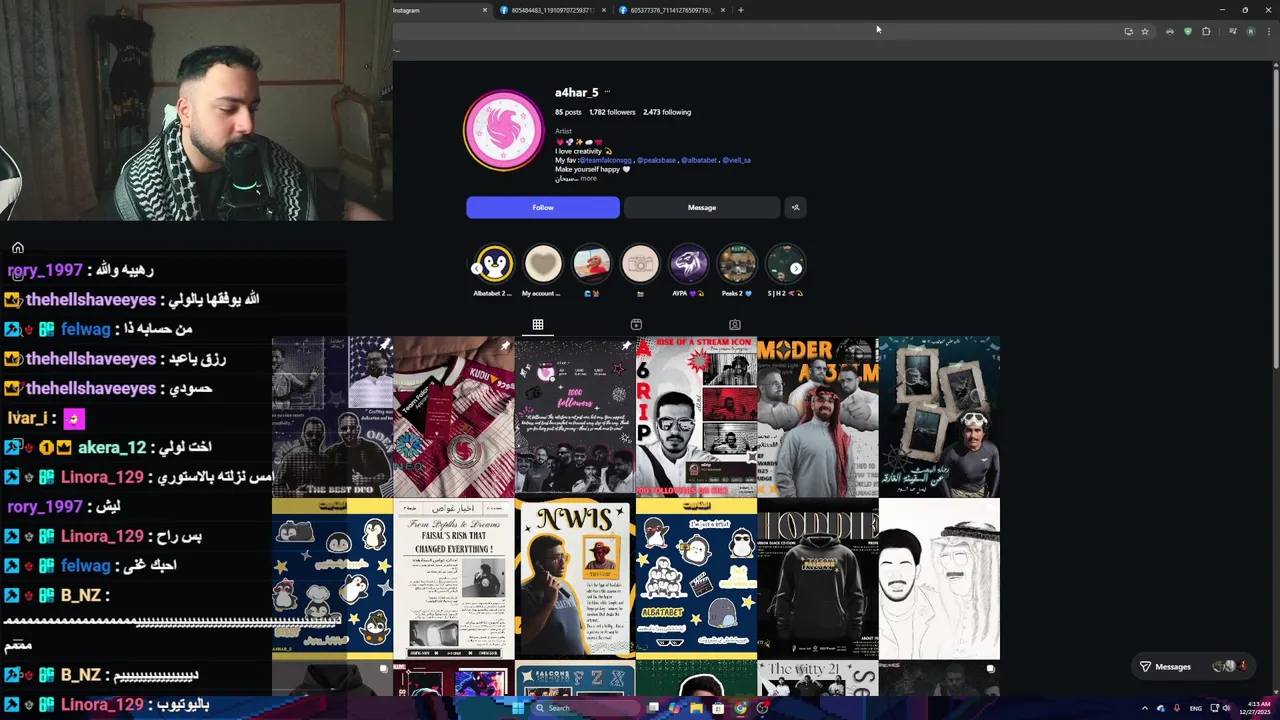Open the Peaks 2 story highlight
Viewport: 1280px width, 720px height.
737,265
